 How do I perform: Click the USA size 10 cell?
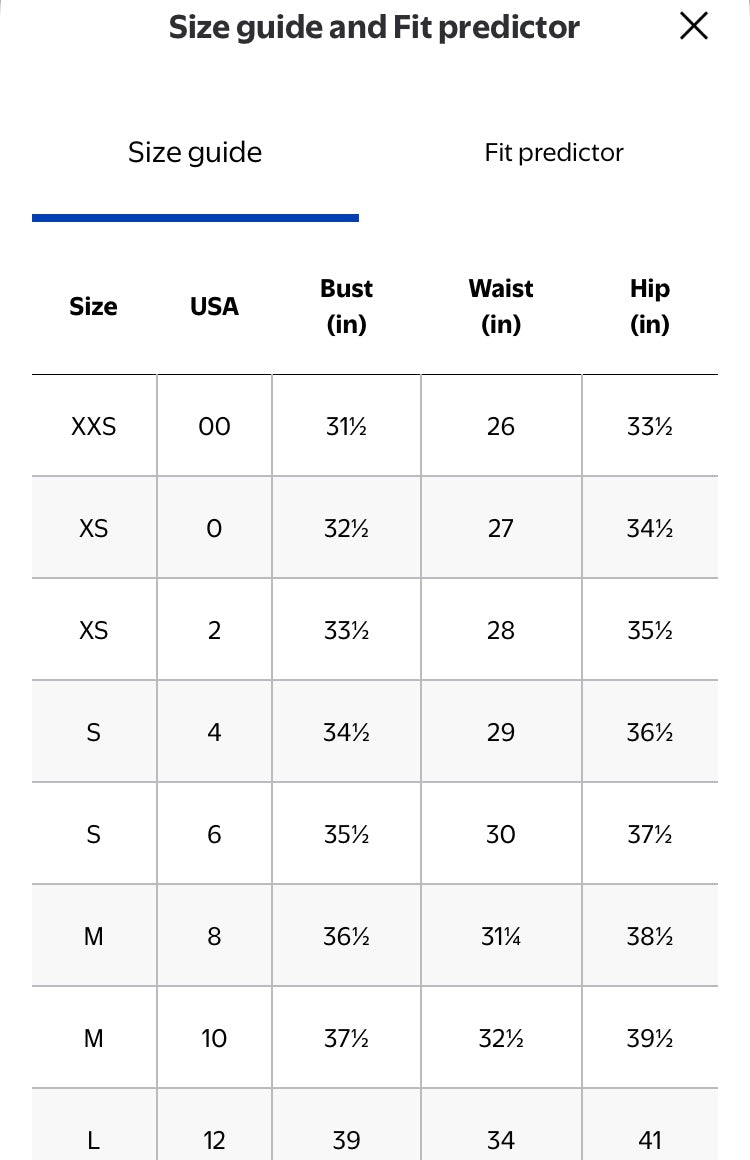pyautogui.click(x=214, y=1039)
